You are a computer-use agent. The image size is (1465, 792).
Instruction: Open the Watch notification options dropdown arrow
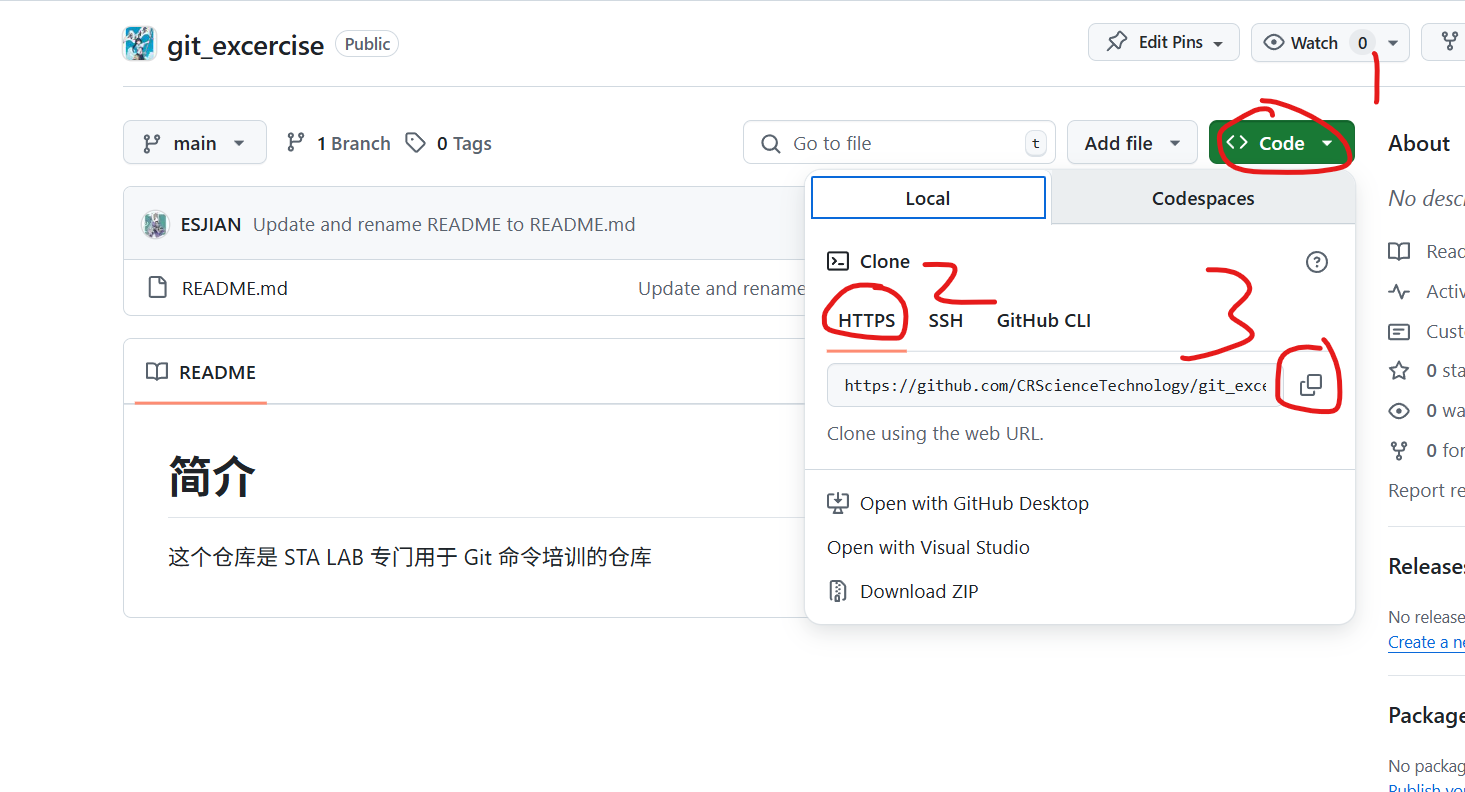(1393, 42)
